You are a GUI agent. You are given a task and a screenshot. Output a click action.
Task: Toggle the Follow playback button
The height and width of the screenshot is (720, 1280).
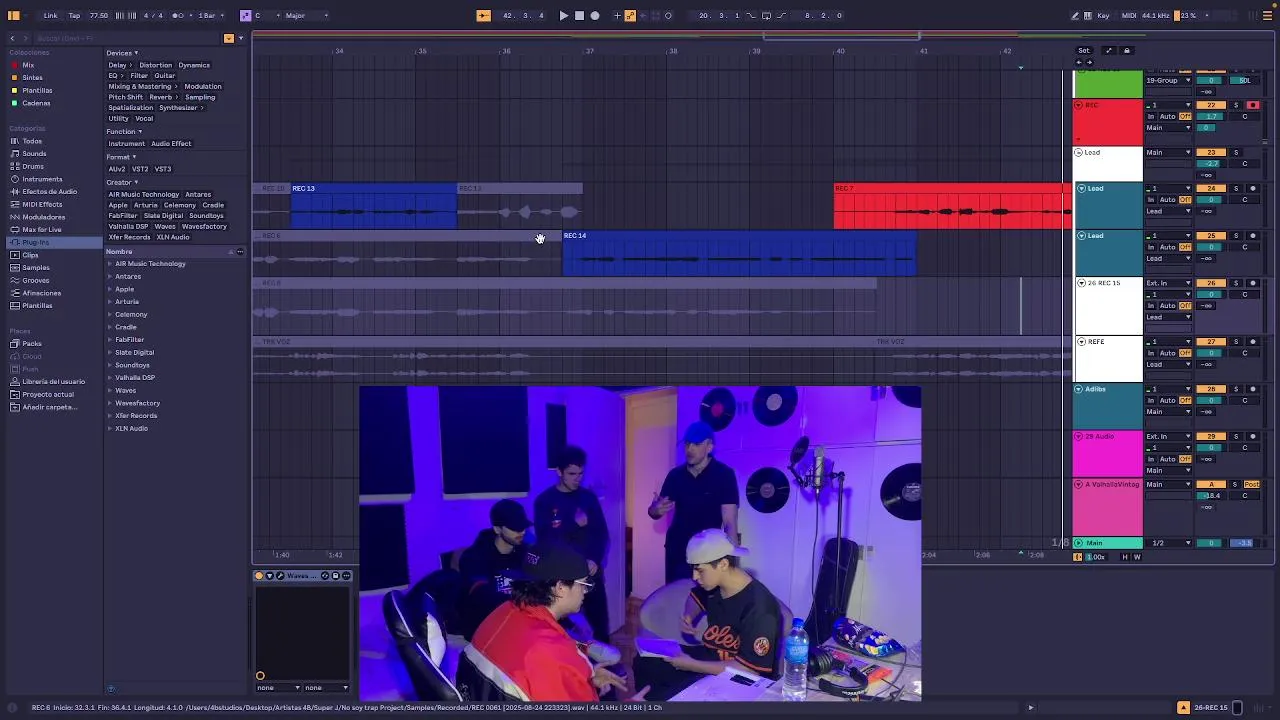point(483,15)
